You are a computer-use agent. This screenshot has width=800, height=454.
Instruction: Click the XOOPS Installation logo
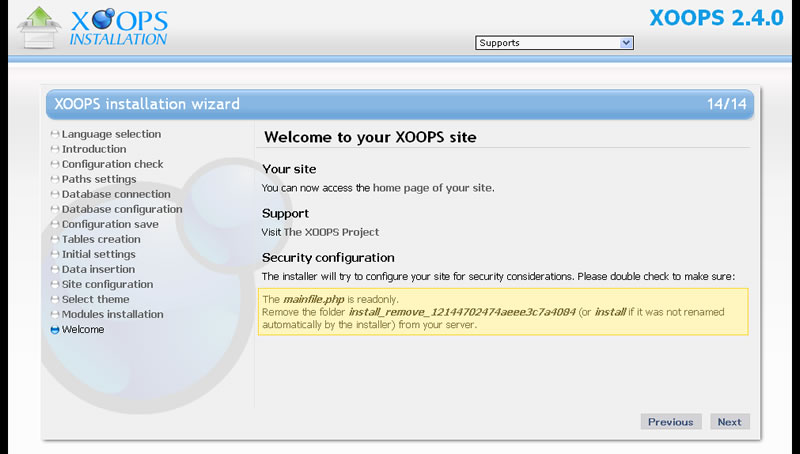click(x=92, y=28)
